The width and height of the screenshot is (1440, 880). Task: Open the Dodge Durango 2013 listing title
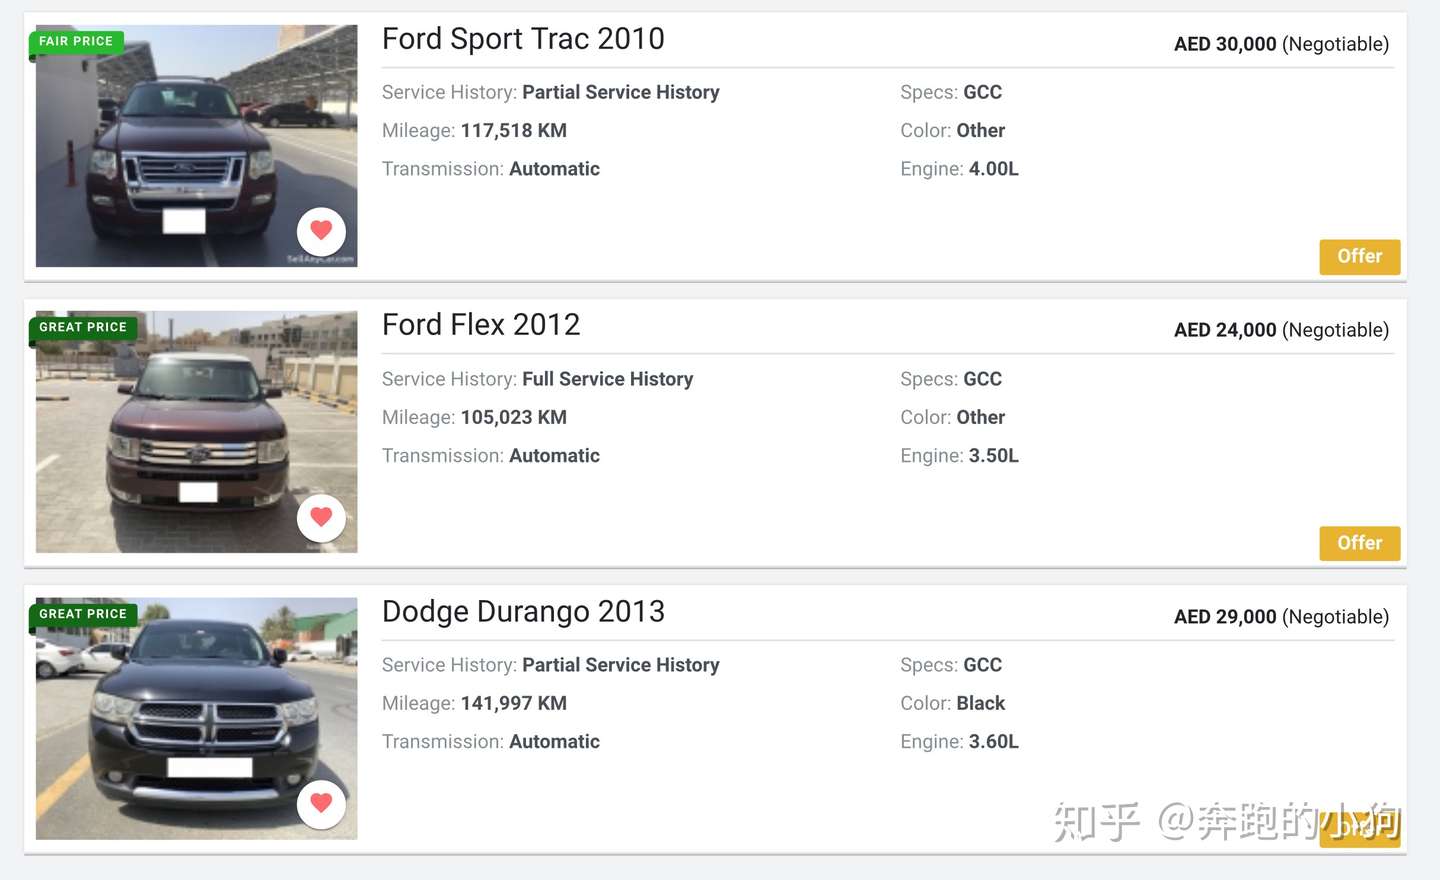(x=523, y=611)
